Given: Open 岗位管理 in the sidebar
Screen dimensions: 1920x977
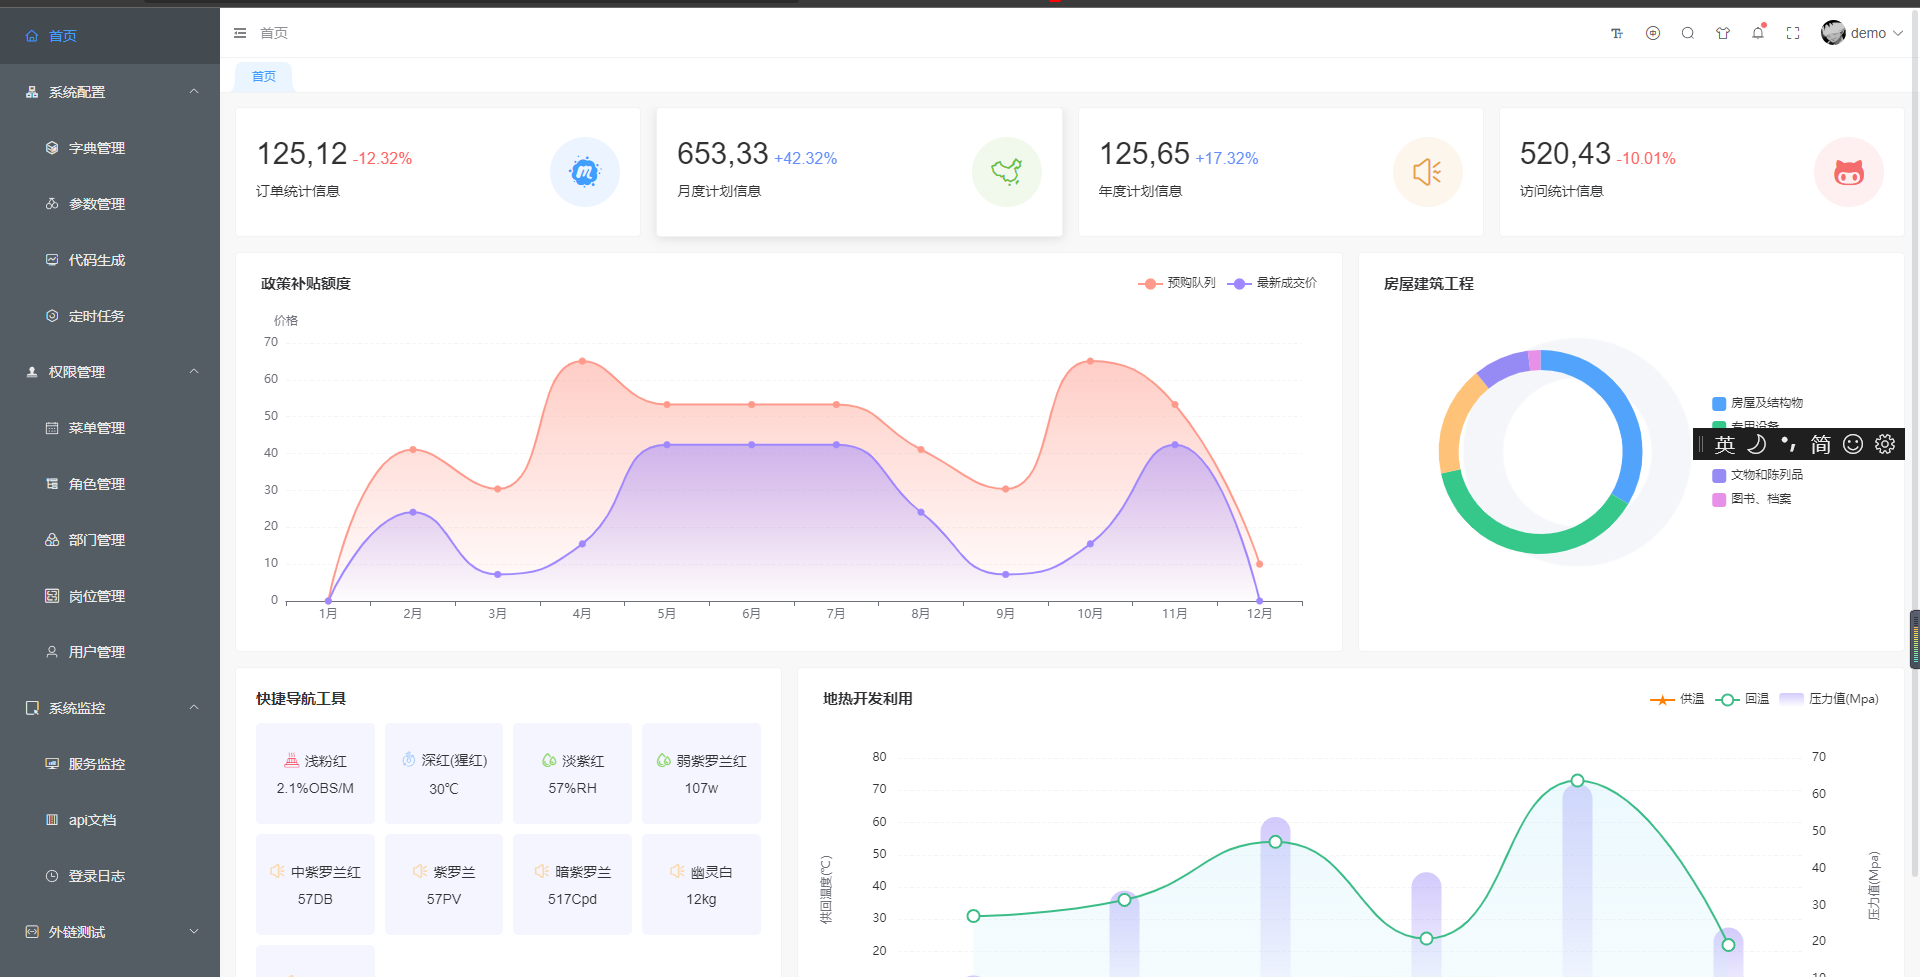Looking at the screenshot, I should tap(110, 596).
